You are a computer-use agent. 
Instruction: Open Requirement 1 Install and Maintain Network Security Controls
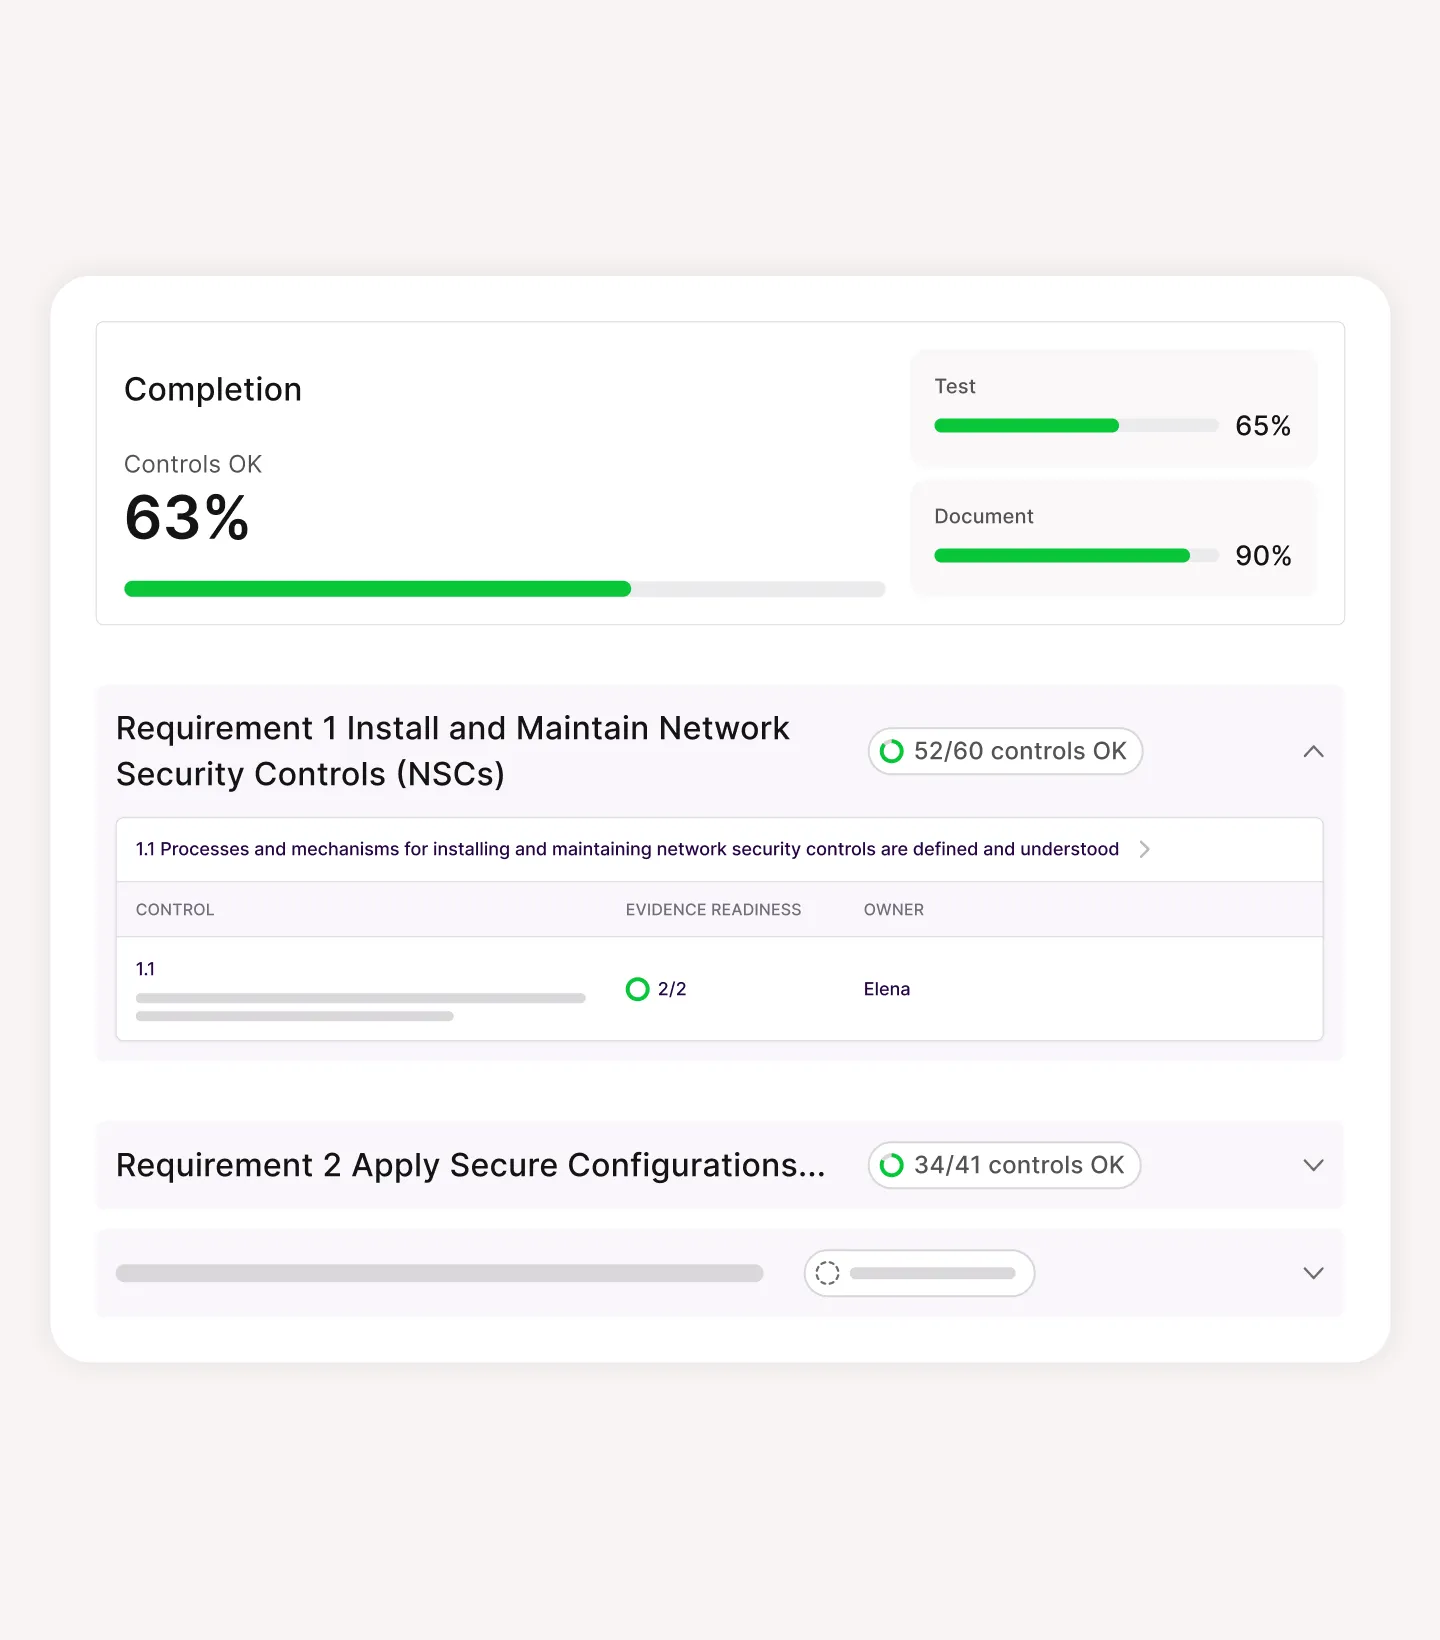tap(452, 750)
